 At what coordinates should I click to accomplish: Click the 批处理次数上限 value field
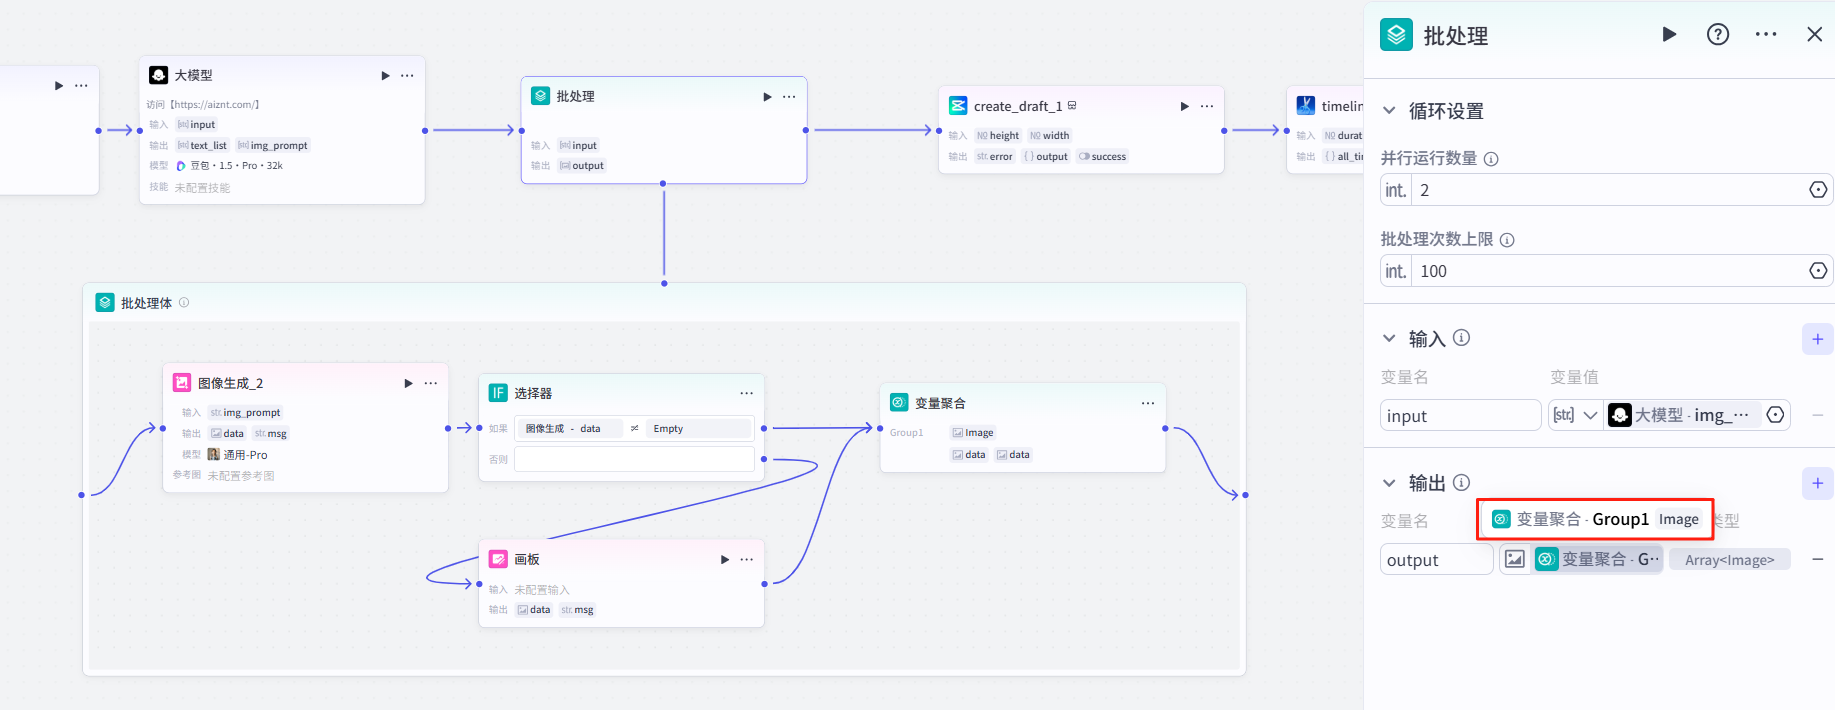coord(1607,271)
